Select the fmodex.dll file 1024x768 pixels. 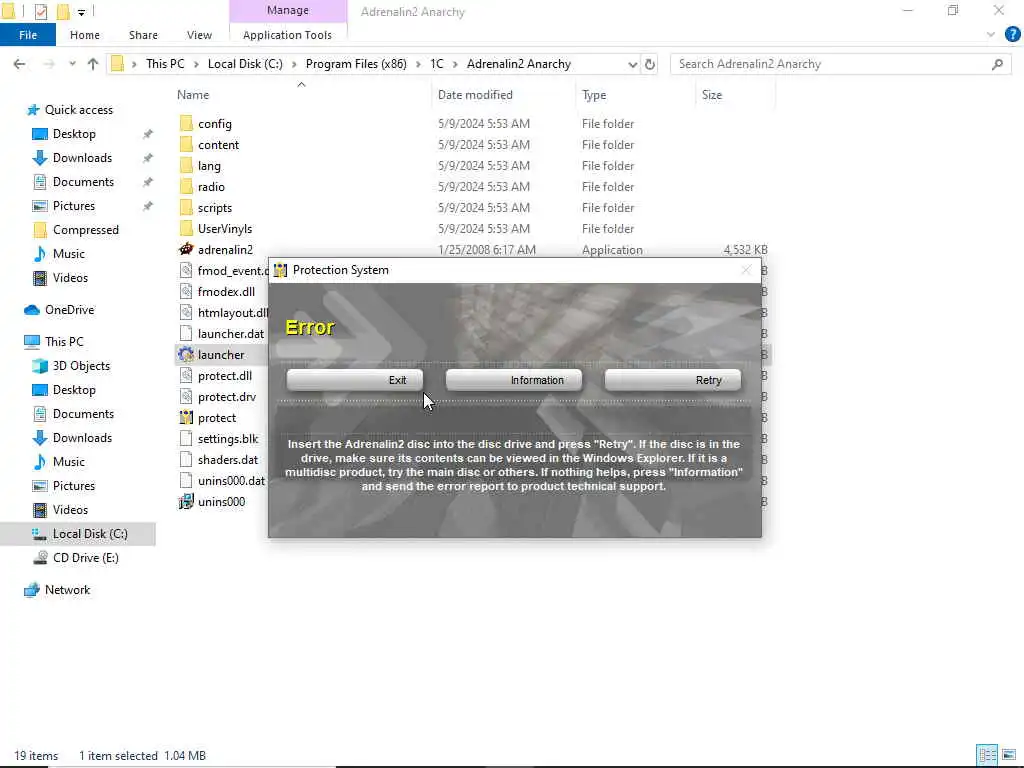[226, 292]
